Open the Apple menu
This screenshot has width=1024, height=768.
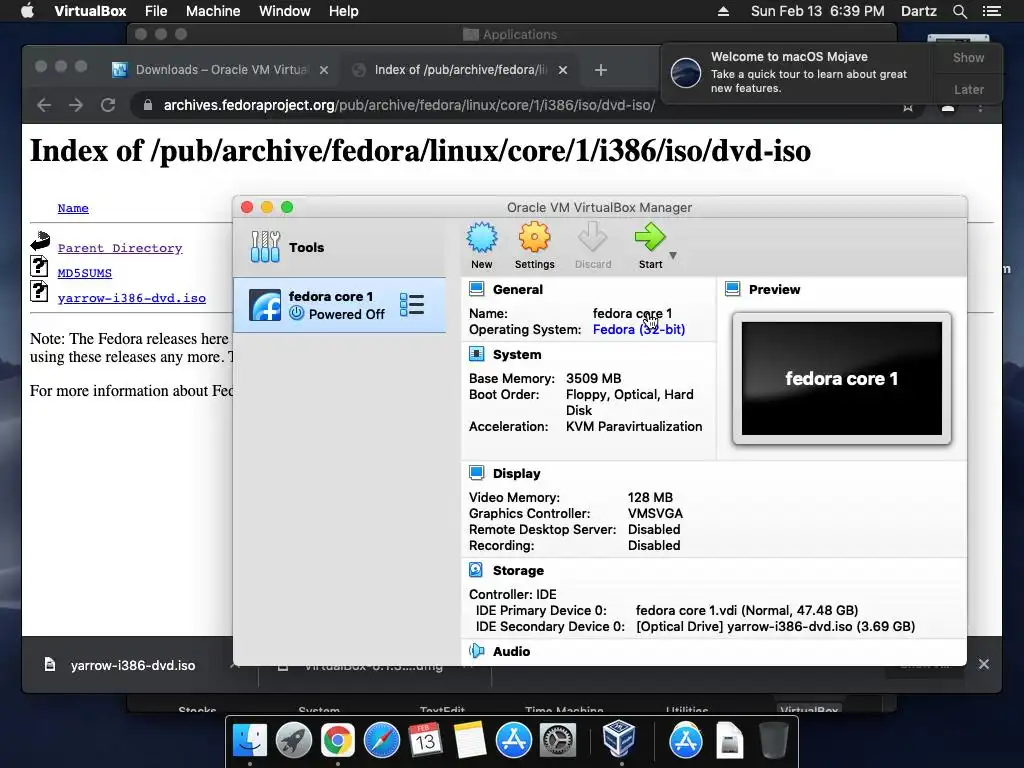27,11
